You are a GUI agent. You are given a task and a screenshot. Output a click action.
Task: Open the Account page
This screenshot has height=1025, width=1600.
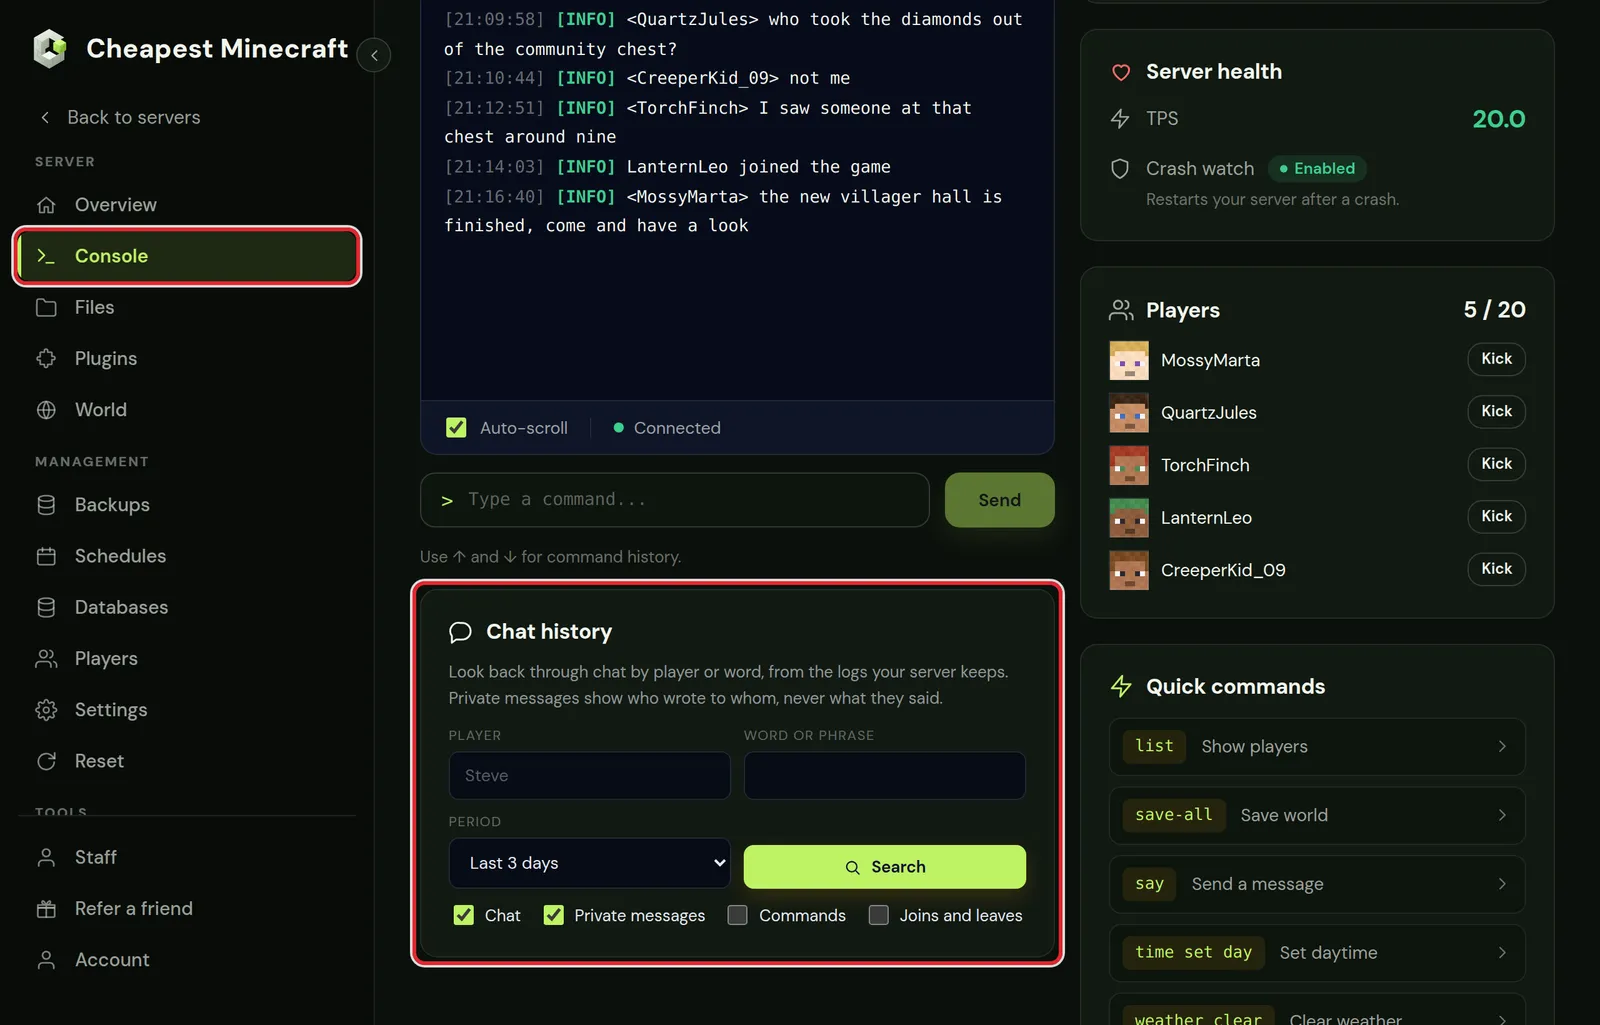[187, 960]
